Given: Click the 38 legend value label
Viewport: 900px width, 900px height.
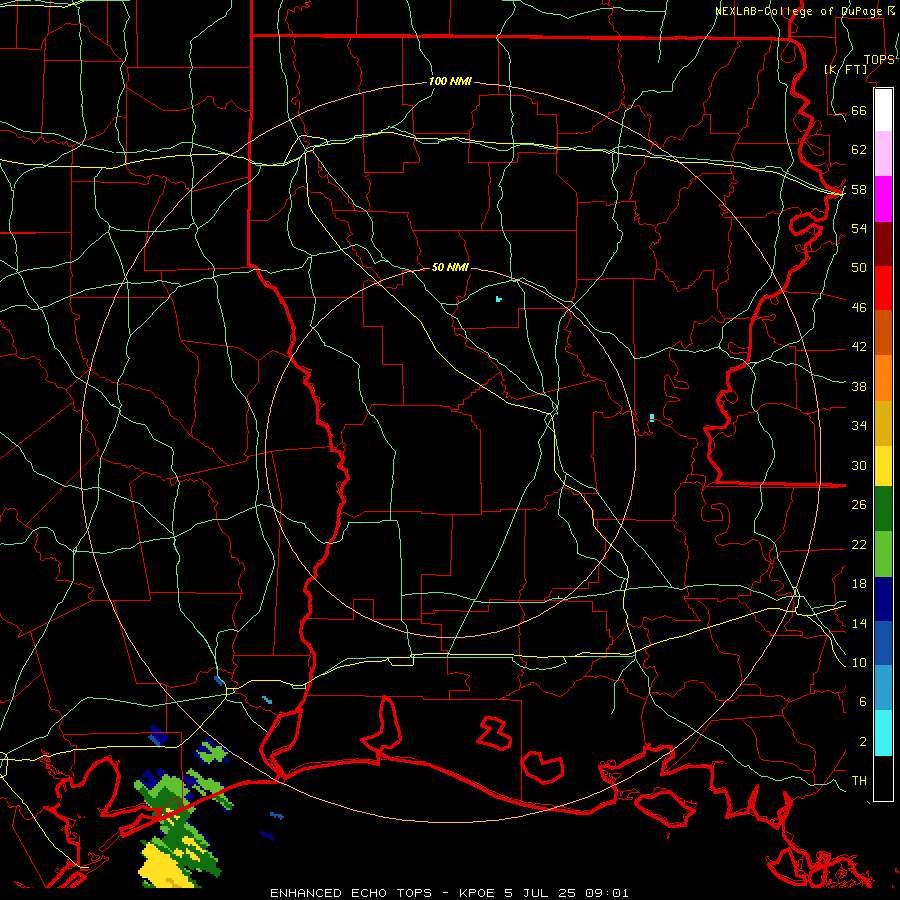Looking at the screenshot, I should click(x=859, y=387).
